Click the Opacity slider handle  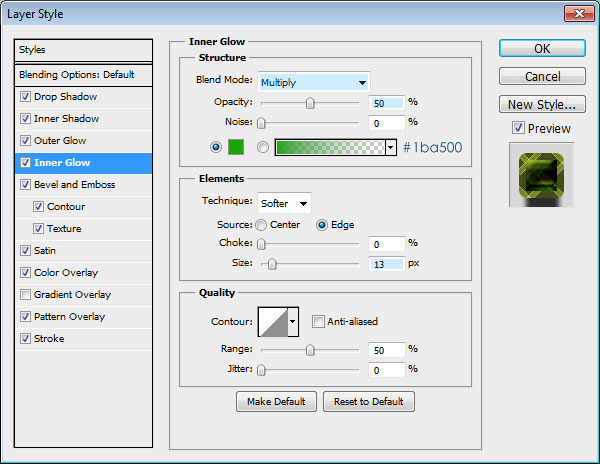pyautogui.click(x=310, y=102)
